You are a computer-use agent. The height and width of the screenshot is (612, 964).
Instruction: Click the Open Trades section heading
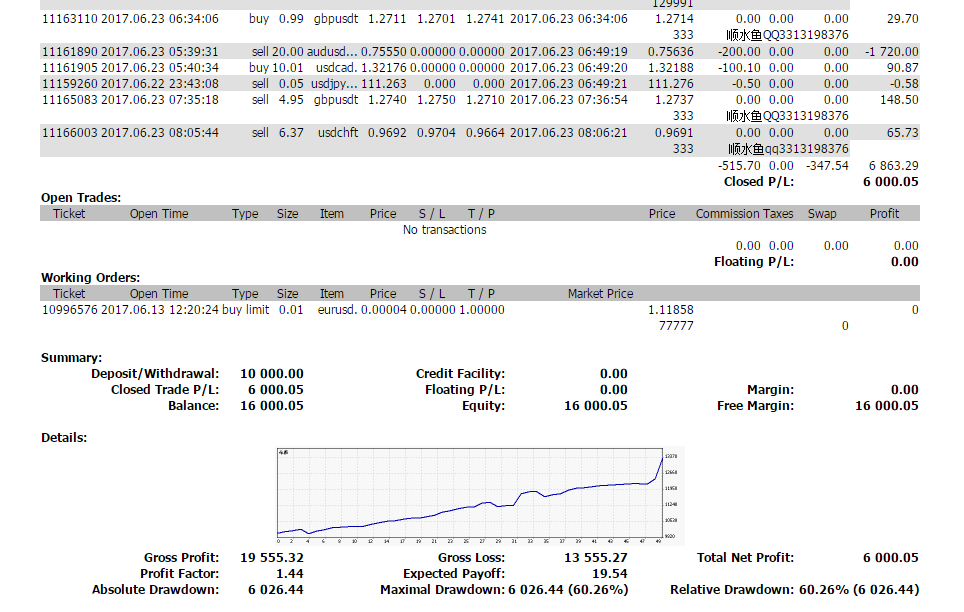pos(81,198)
